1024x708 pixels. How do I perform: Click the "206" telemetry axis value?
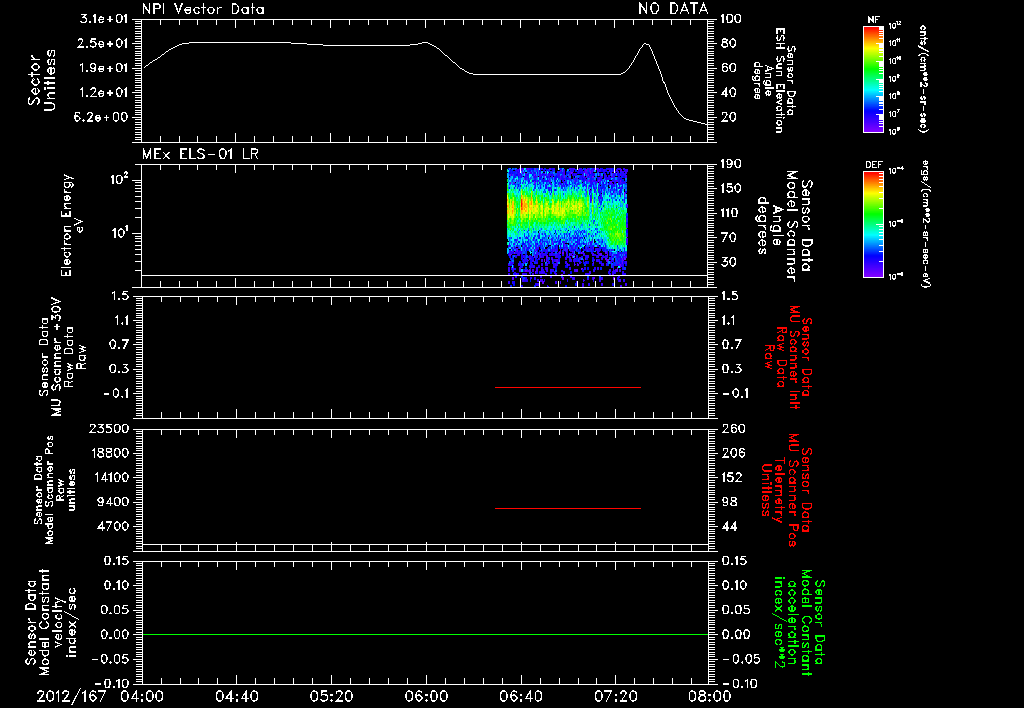733,453
